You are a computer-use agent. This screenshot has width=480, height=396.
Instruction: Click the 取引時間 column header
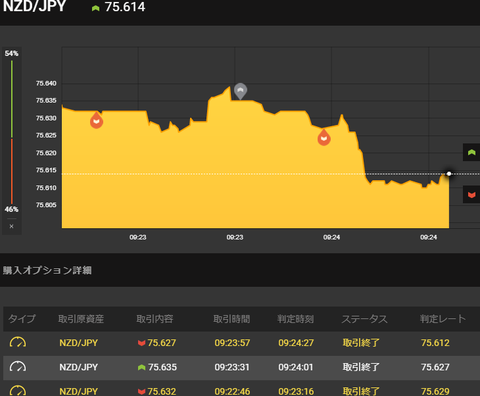tap(232, 319)
